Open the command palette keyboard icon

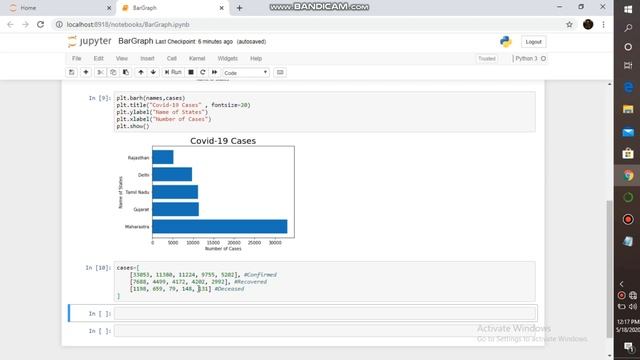click(x=280, y=72)
